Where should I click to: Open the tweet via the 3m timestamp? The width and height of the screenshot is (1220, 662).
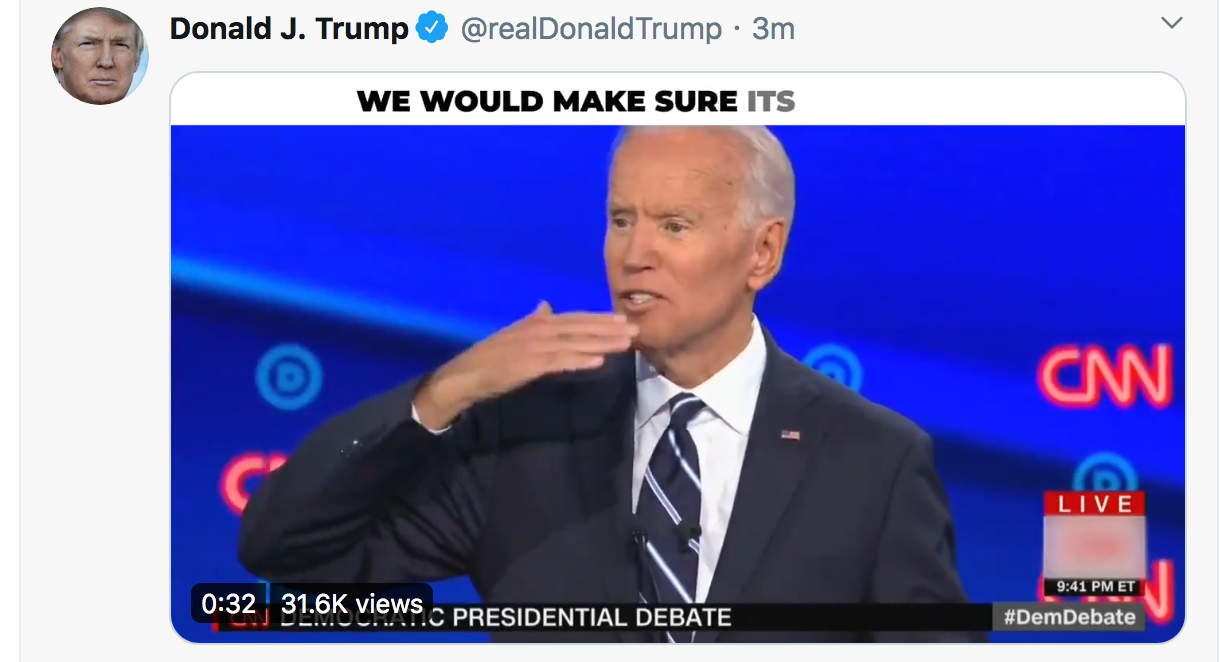coord(774,29)
